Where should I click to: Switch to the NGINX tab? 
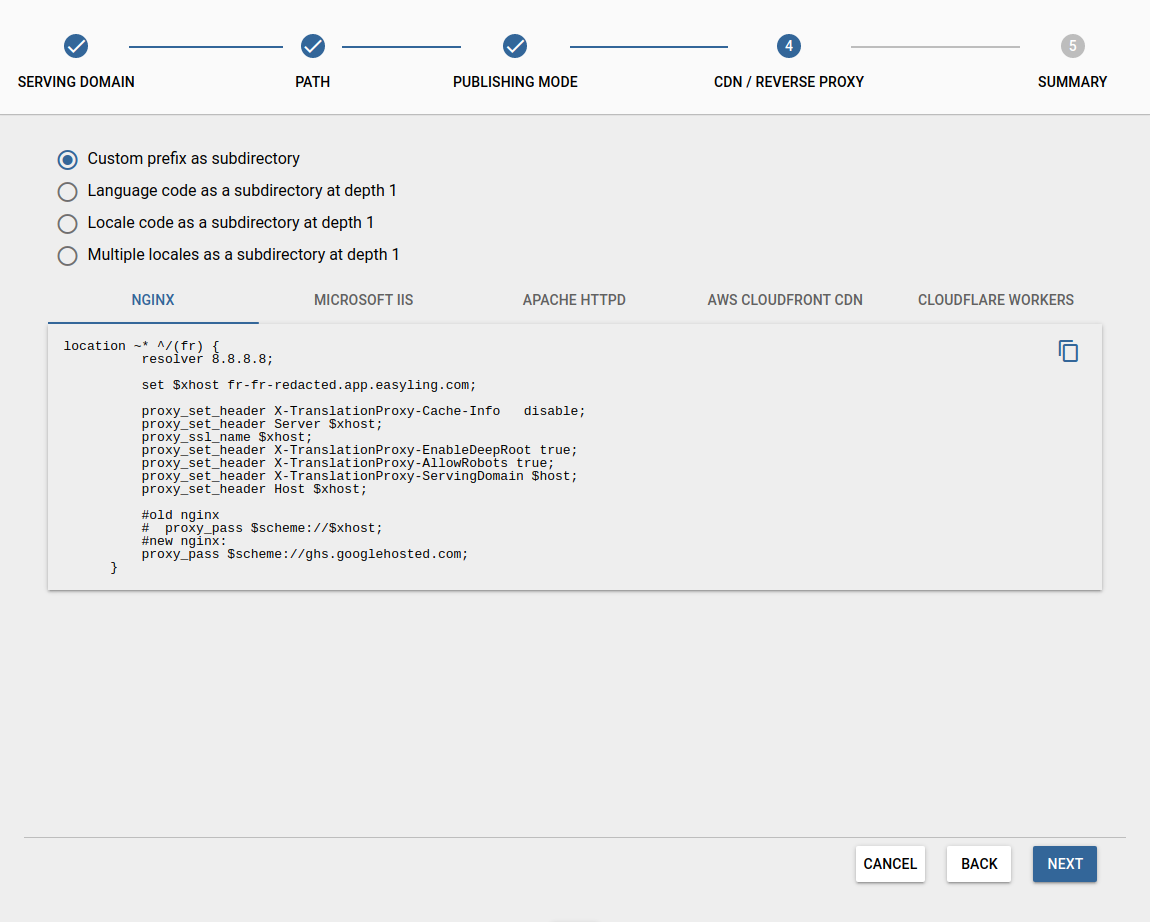coord(153,300)
